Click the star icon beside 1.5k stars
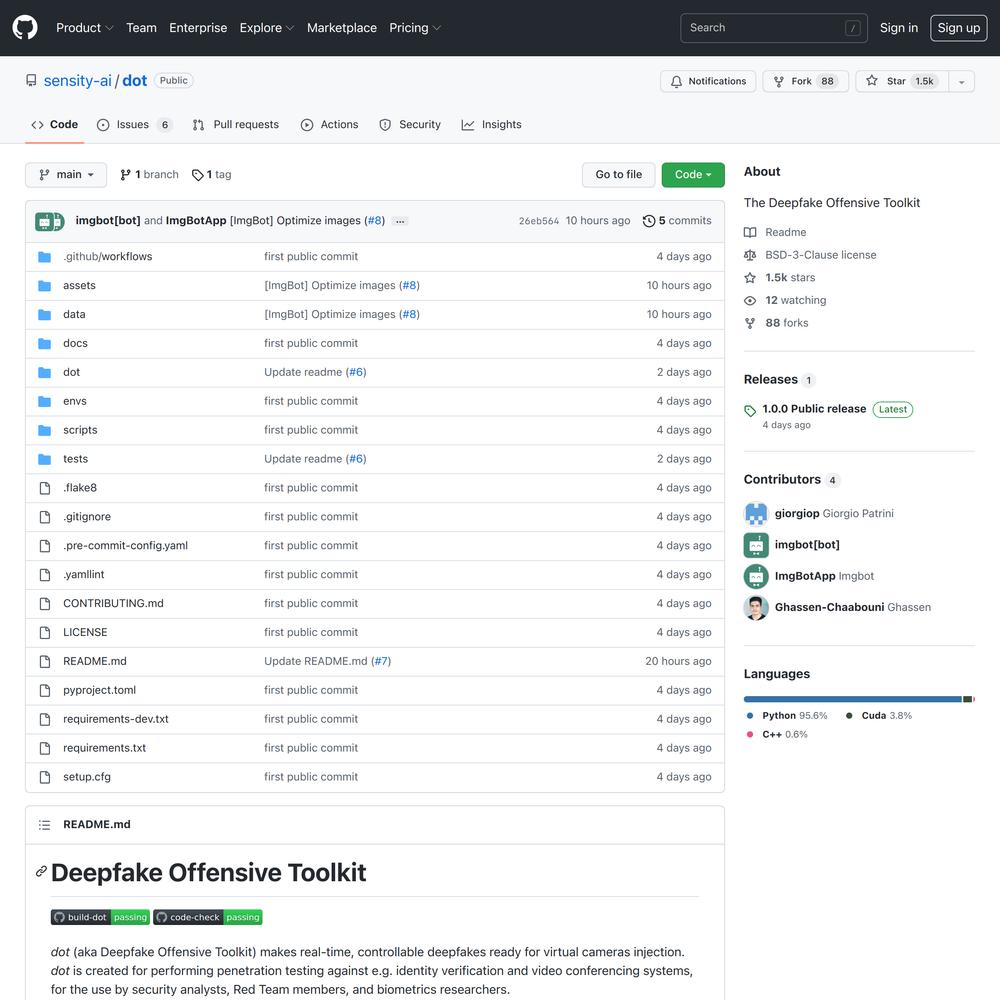The image size is (1000, 1000). coord(750,277)
